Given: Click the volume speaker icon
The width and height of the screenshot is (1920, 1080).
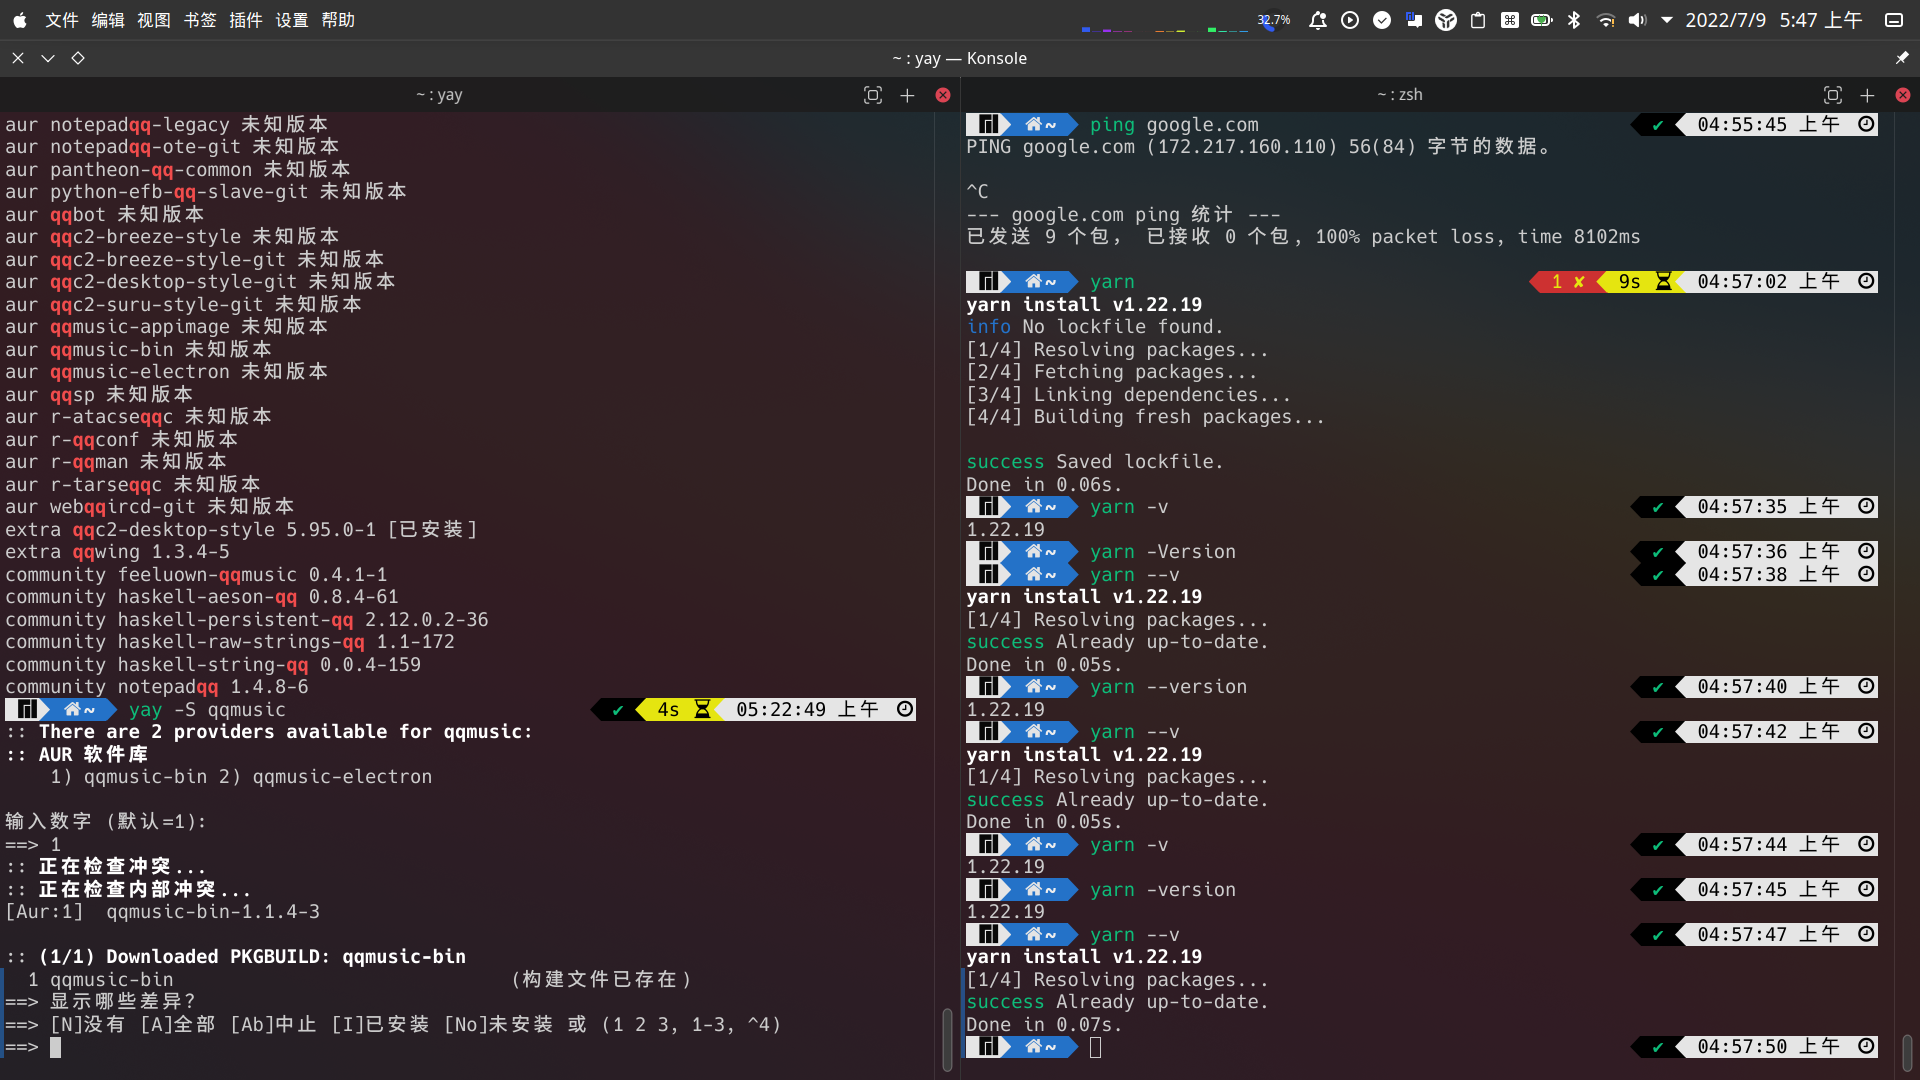Looking at the screenshot, I should coord(1637,20).
